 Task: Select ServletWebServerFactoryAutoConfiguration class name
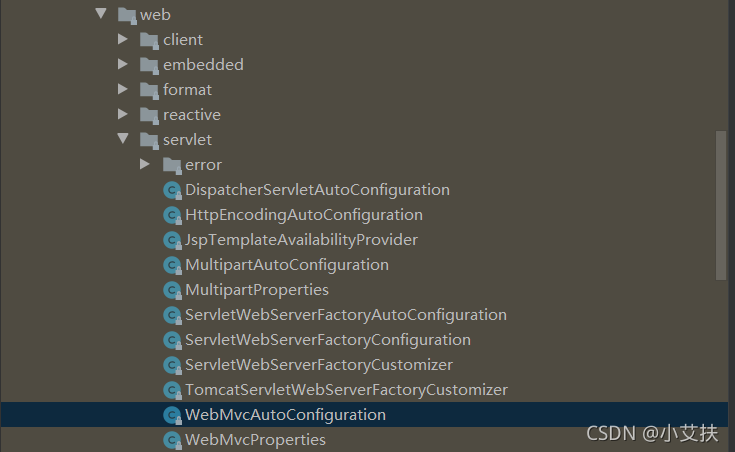(x=346, y=315)
